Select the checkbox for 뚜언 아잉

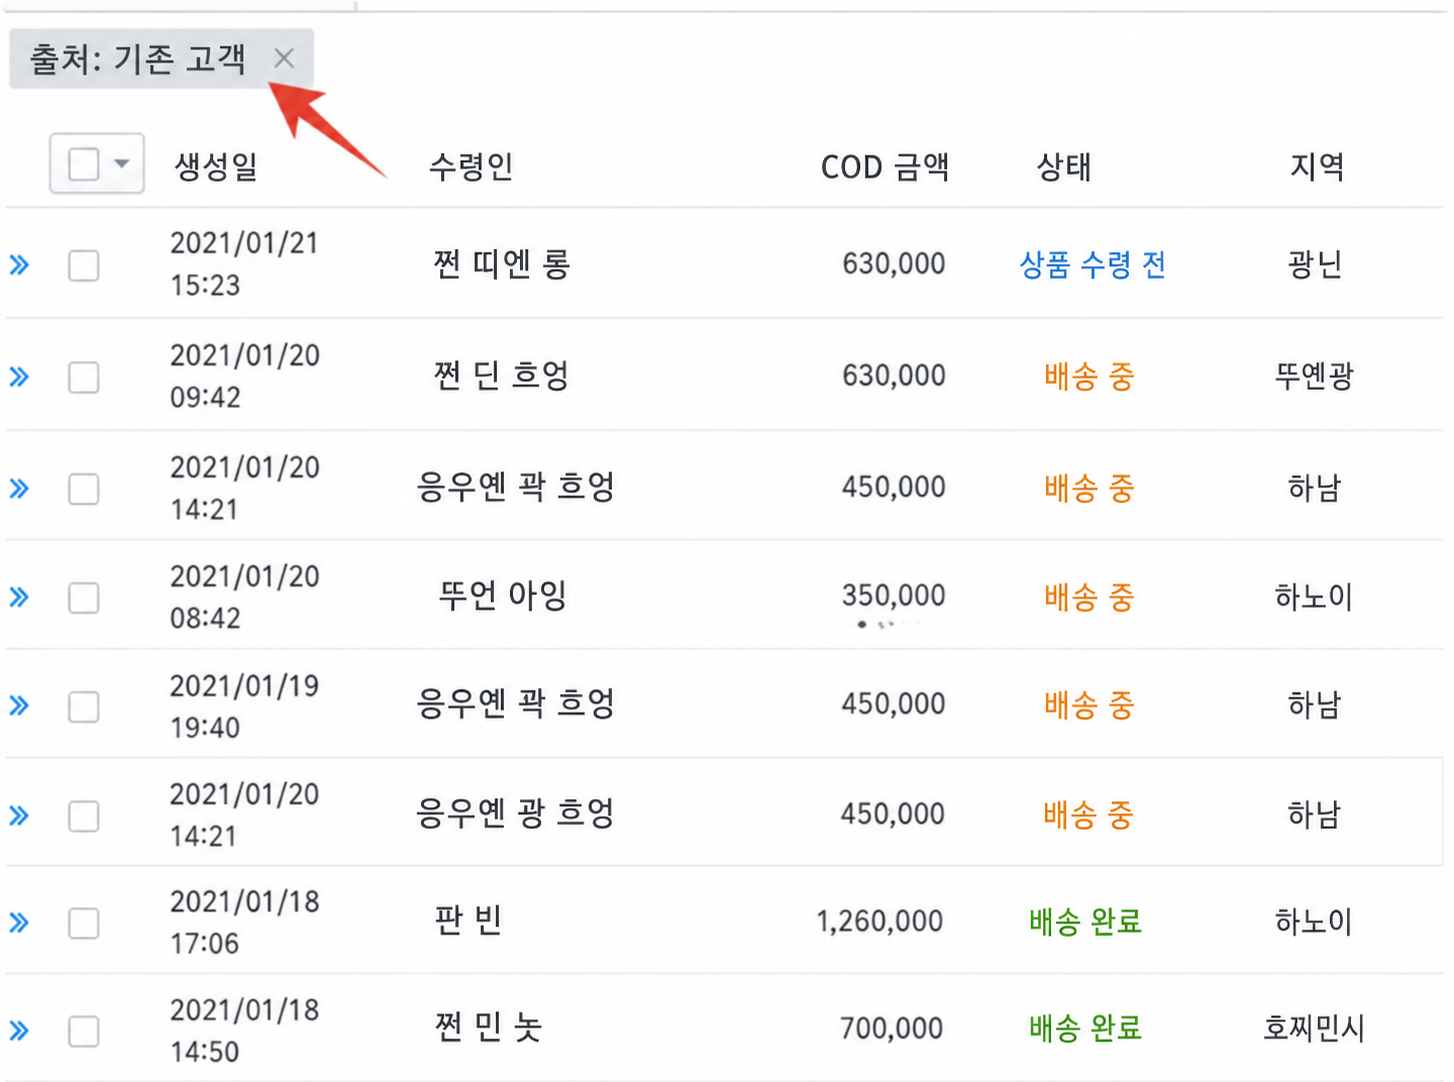[x=84, y=598]
